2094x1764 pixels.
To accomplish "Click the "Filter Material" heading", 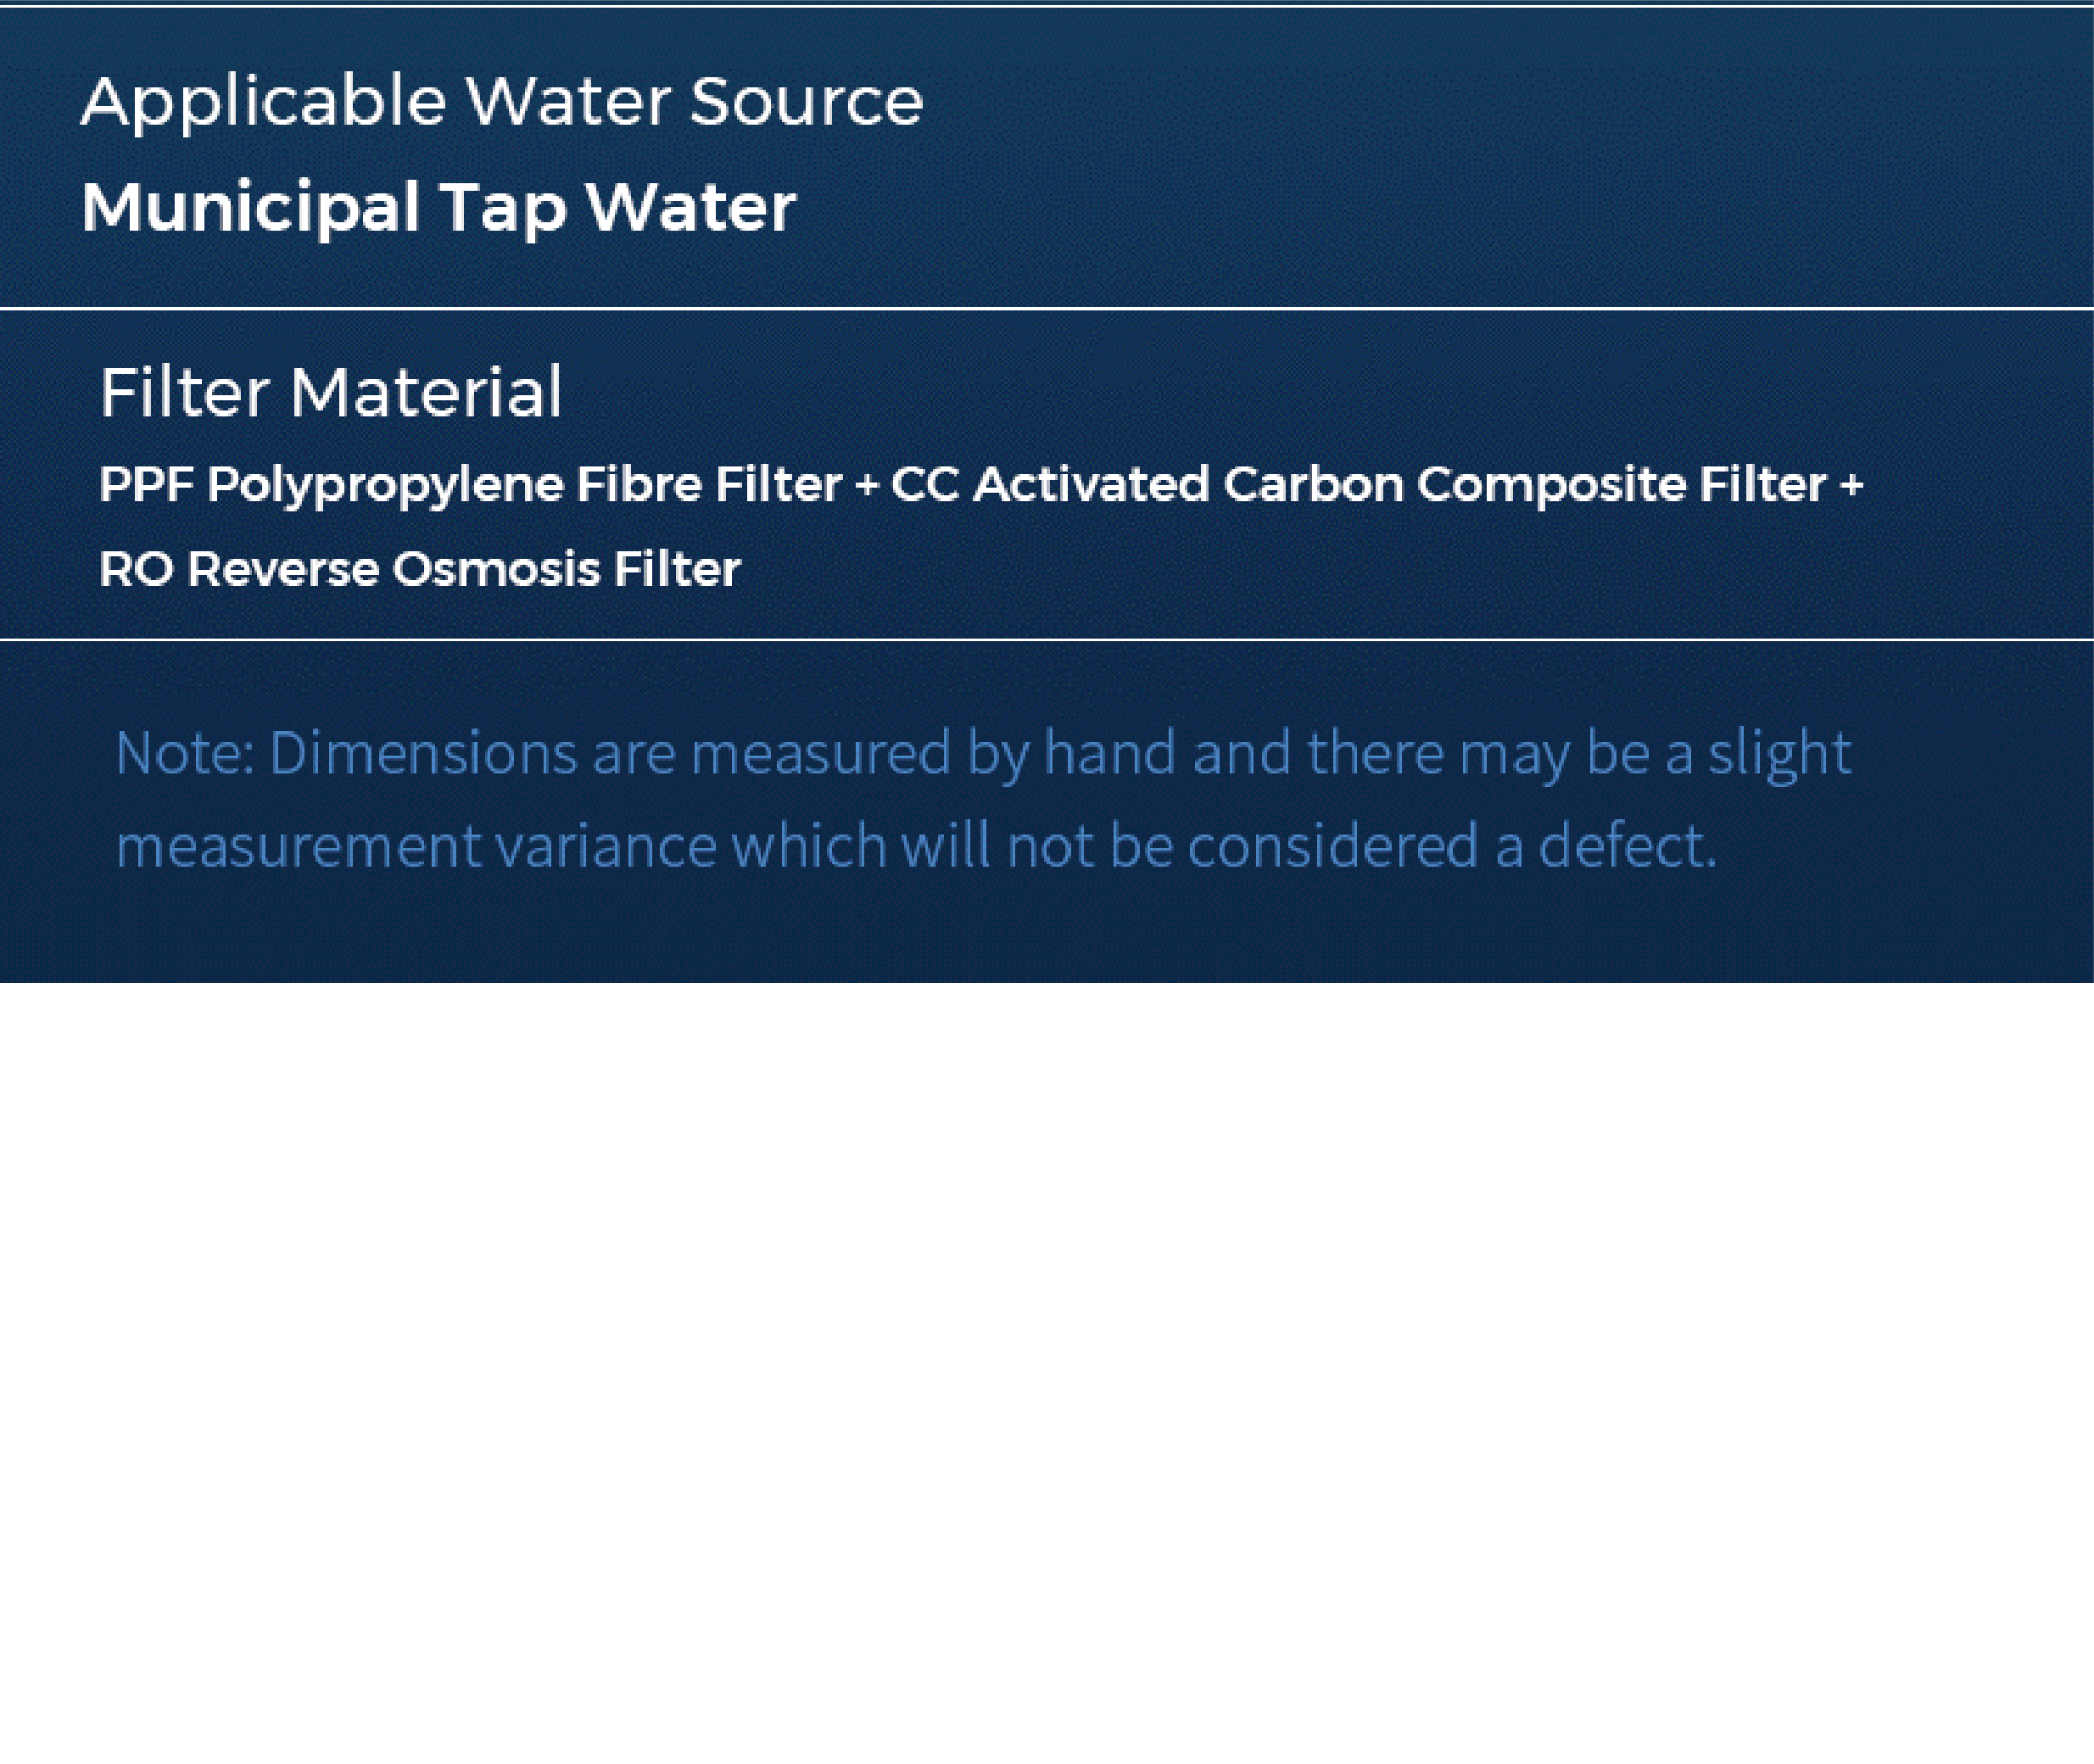I will (331, 392).
